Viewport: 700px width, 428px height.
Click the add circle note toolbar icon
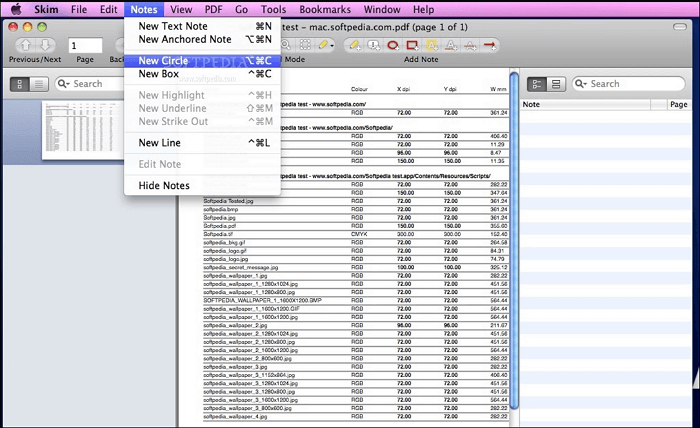click(x=394, y=45)
